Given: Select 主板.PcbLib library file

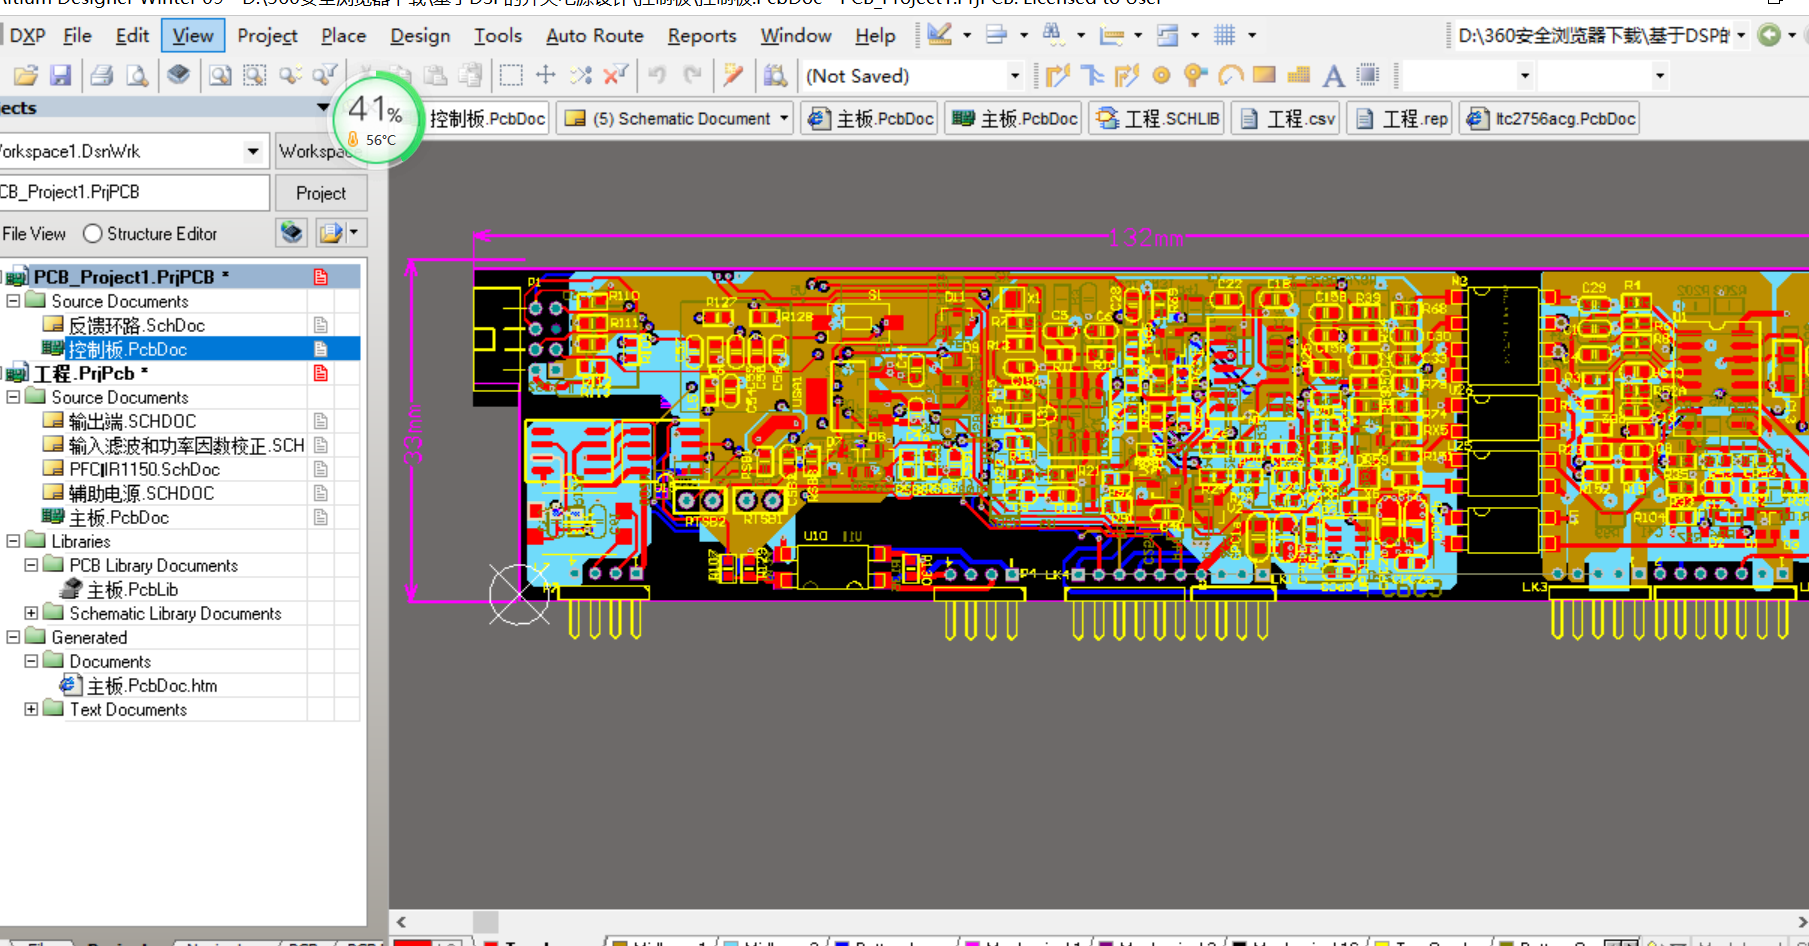Looking at the screenshot, I should 132,589.
